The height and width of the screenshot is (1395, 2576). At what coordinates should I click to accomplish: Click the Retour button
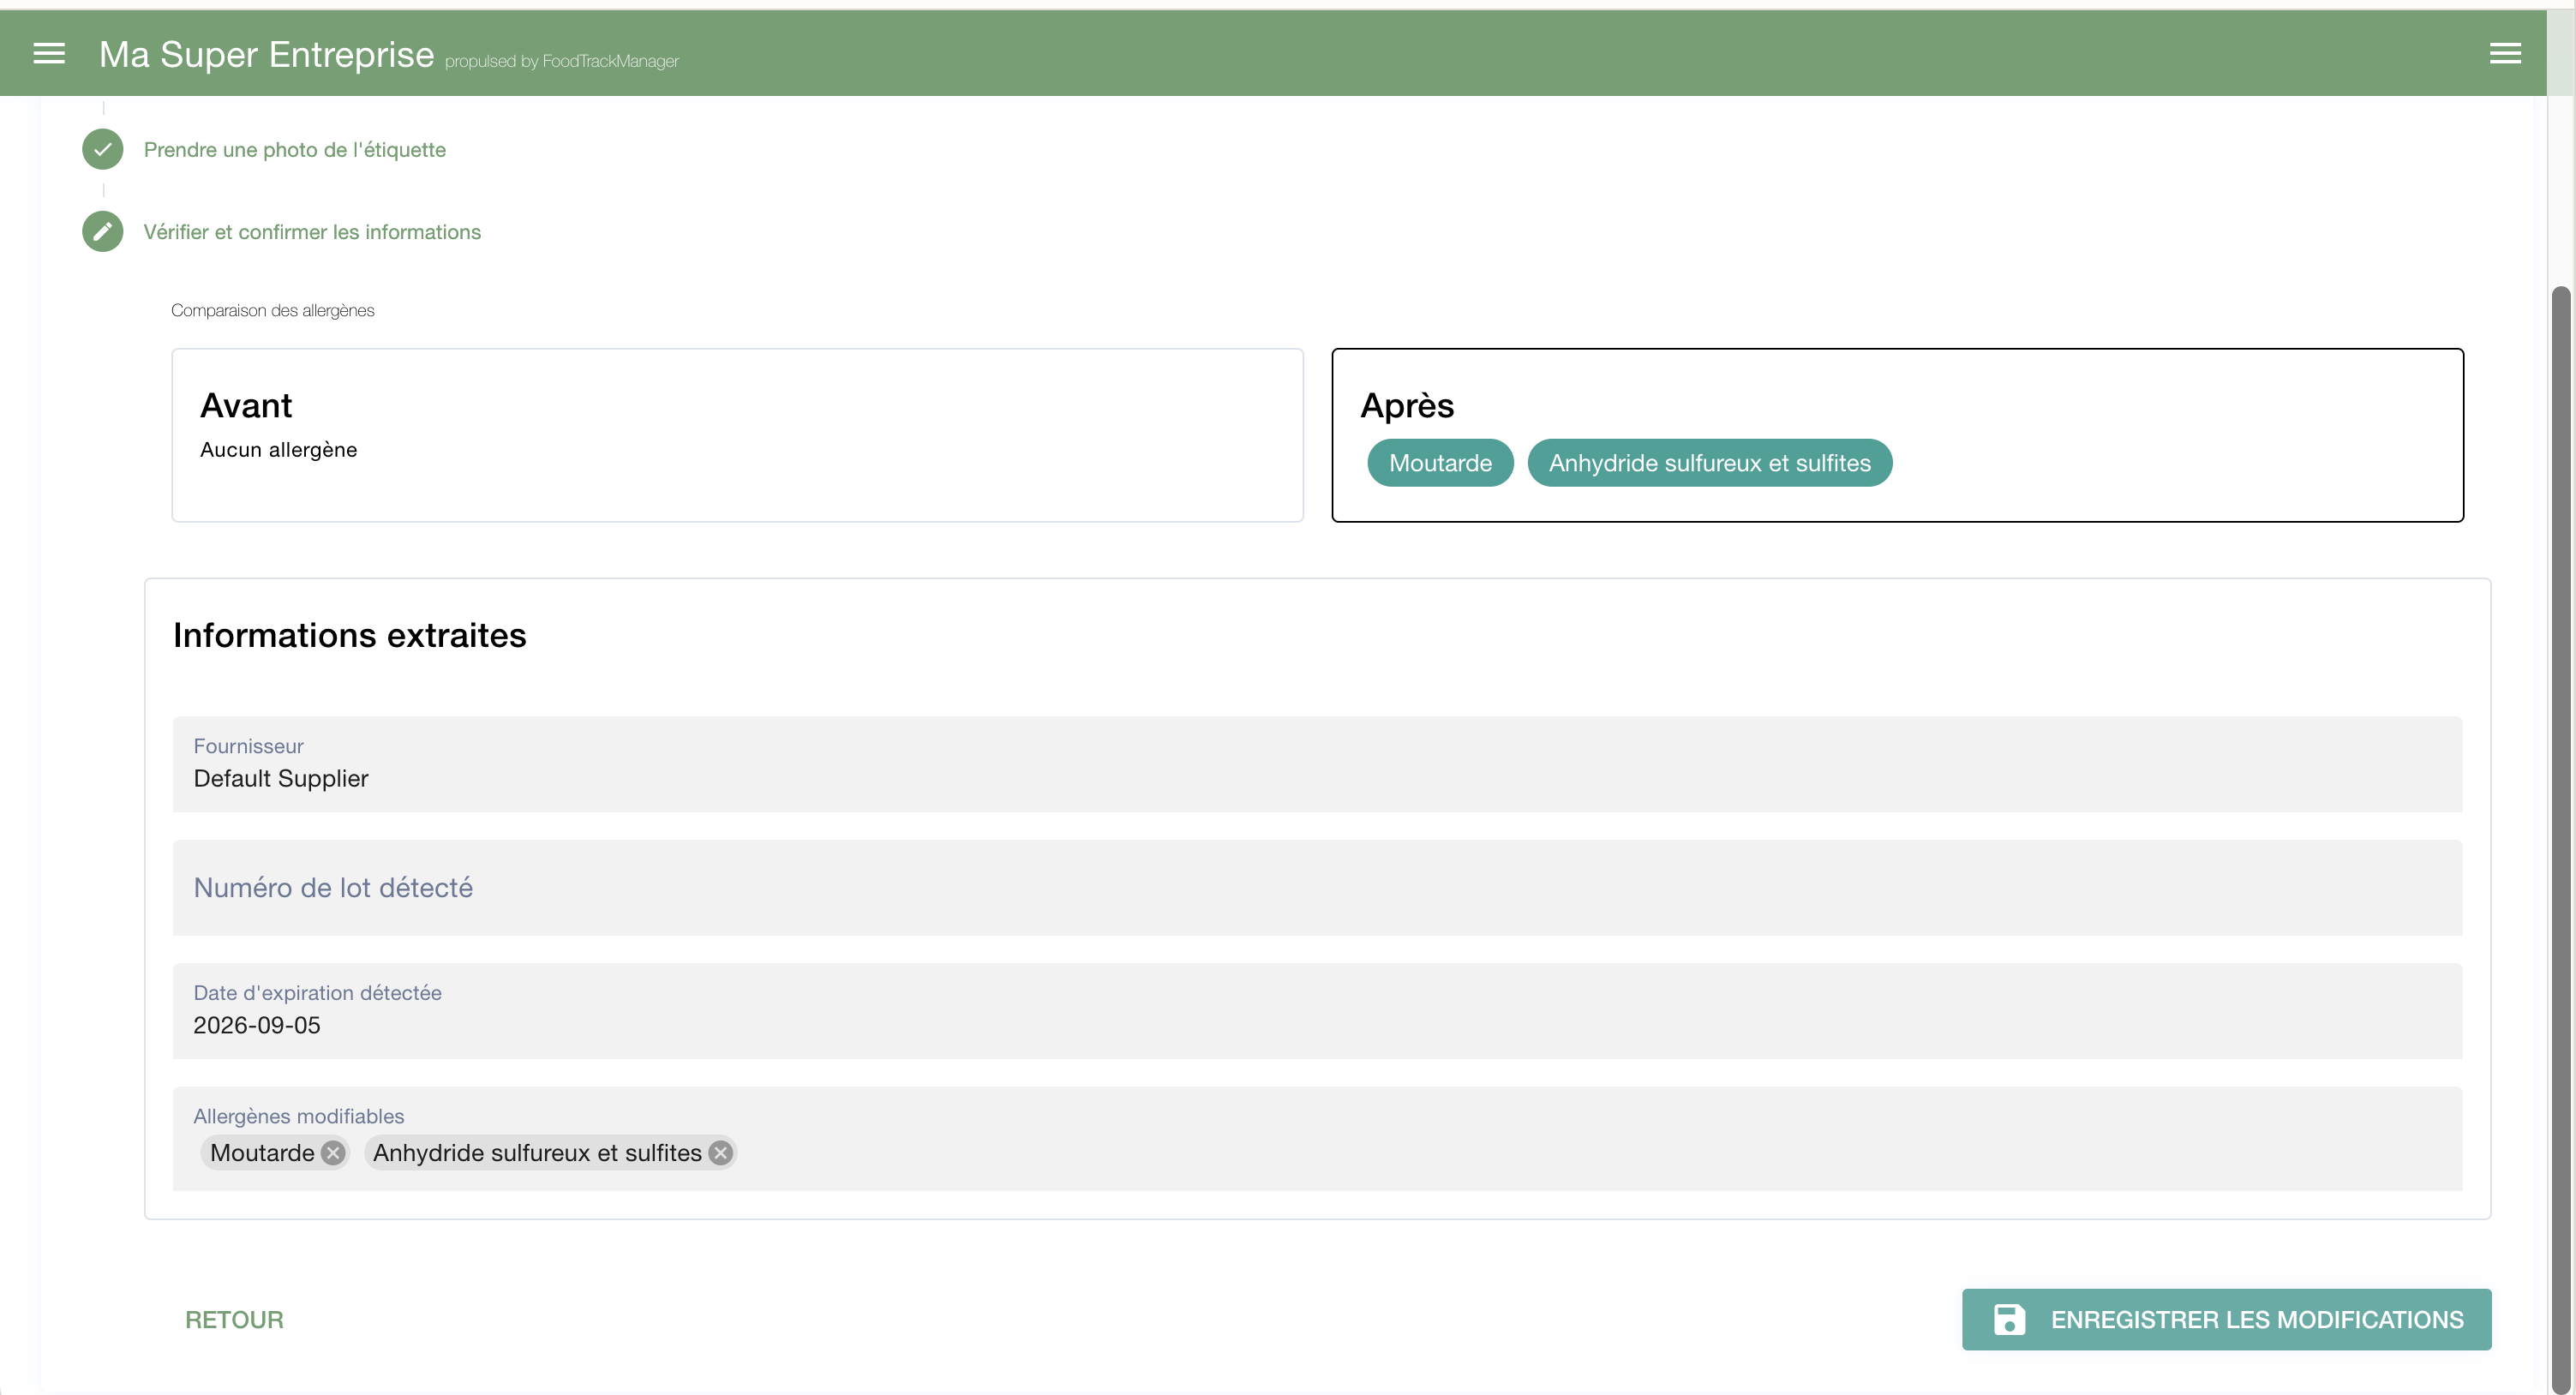(234, 1319)
